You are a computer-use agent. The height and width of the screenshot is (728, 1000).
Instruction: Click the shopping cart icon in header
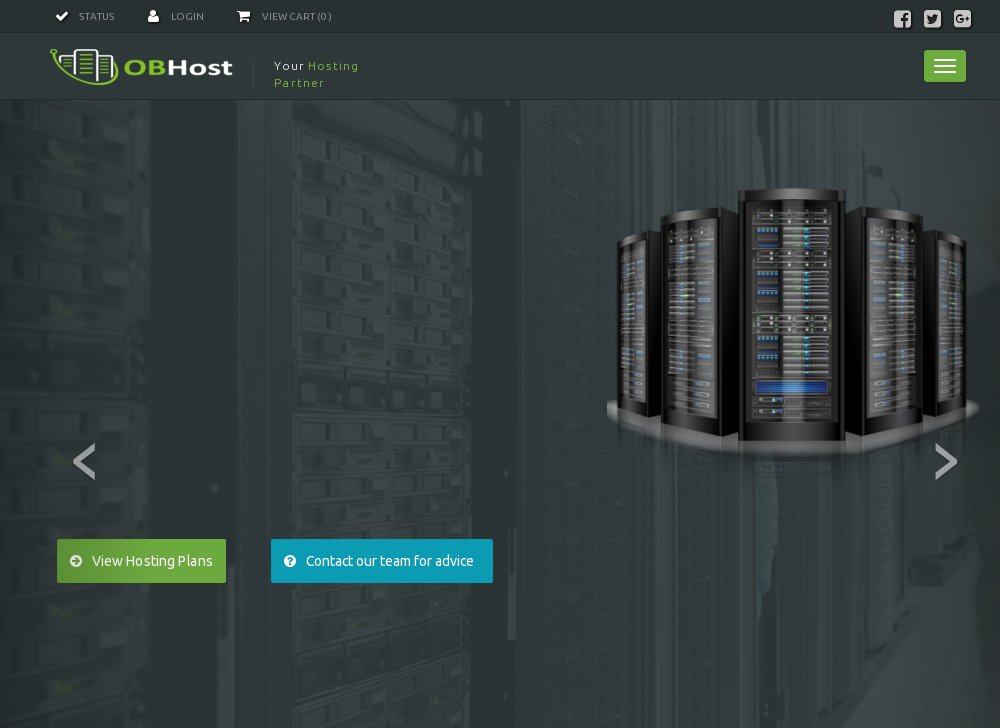click(x=243, y=16)
